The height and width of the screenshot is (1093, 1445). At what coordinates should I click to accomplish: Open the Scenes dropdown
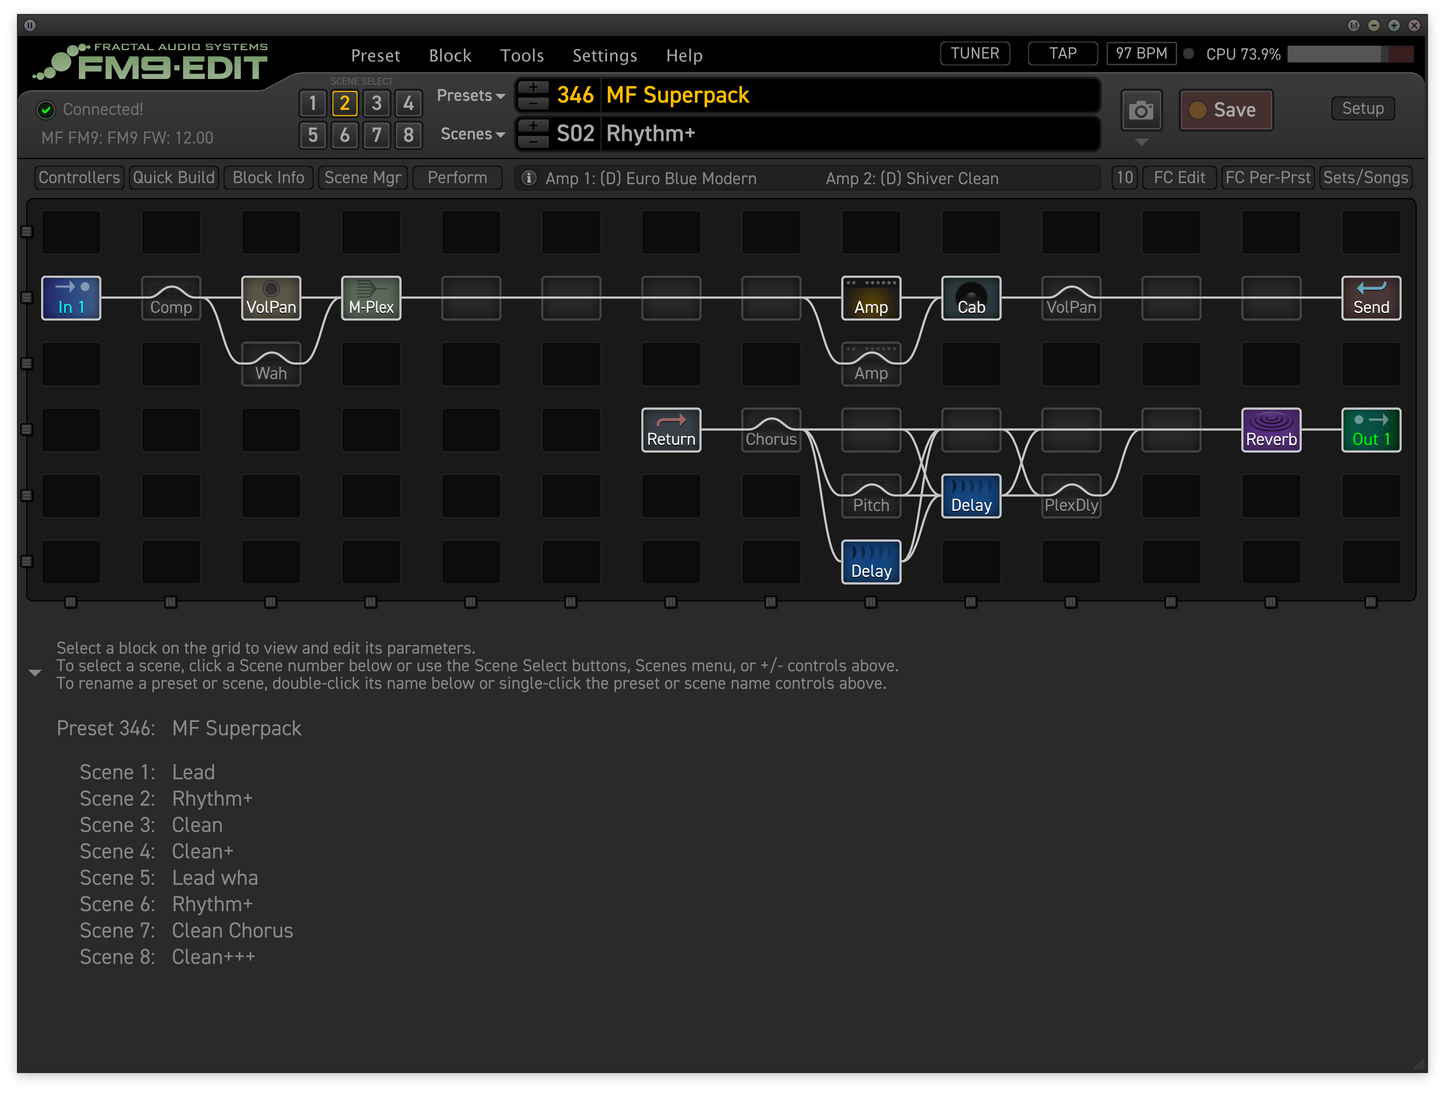tap(473, 134)
